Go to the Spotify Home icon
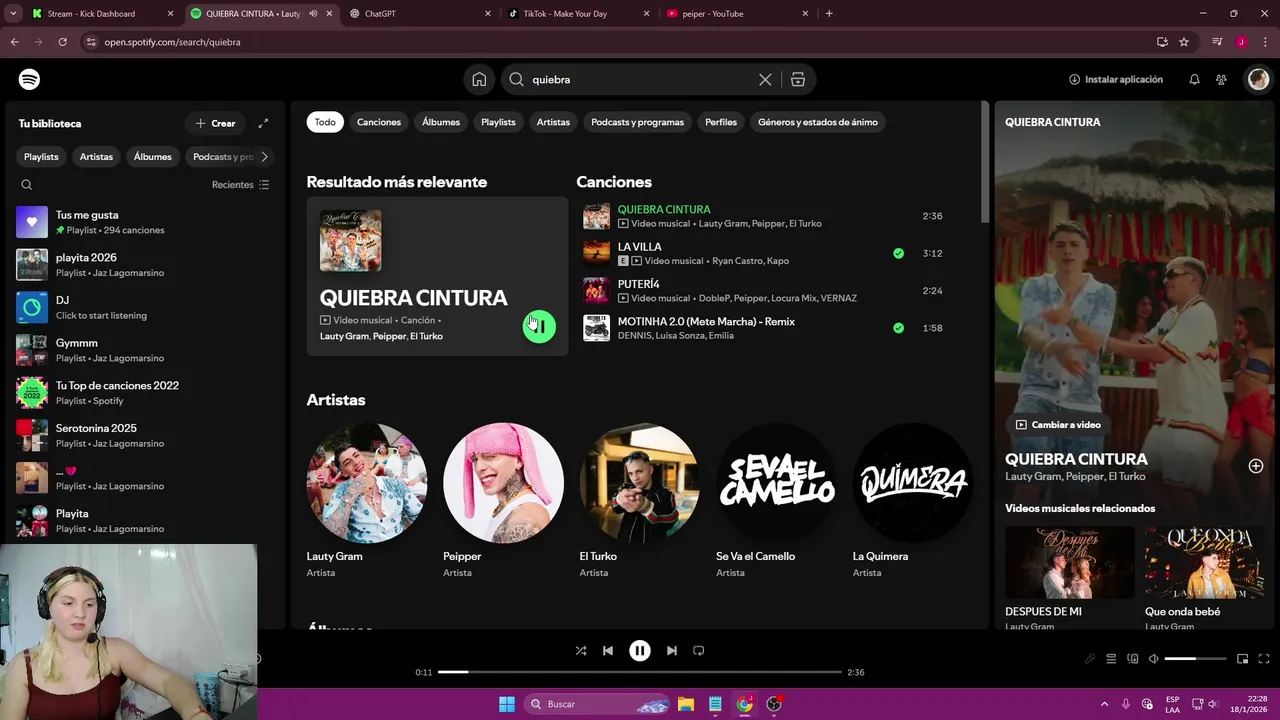Viewport: 1280px width, 720px height. tap(479, 79)
